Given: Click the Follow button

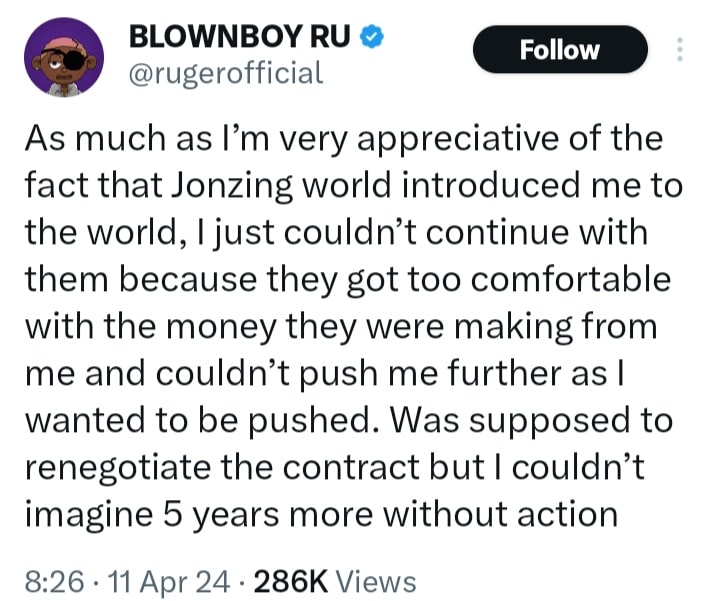Looking at the screenshot, I should coord(560,49).
